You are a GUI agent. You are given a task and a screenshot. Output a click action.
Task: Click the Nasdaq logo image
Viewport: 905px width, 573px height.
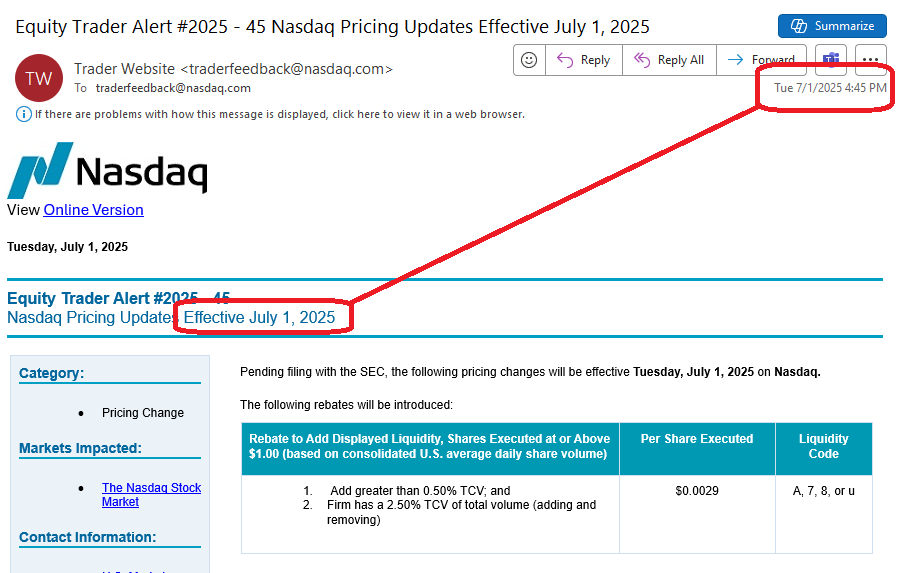107,170
